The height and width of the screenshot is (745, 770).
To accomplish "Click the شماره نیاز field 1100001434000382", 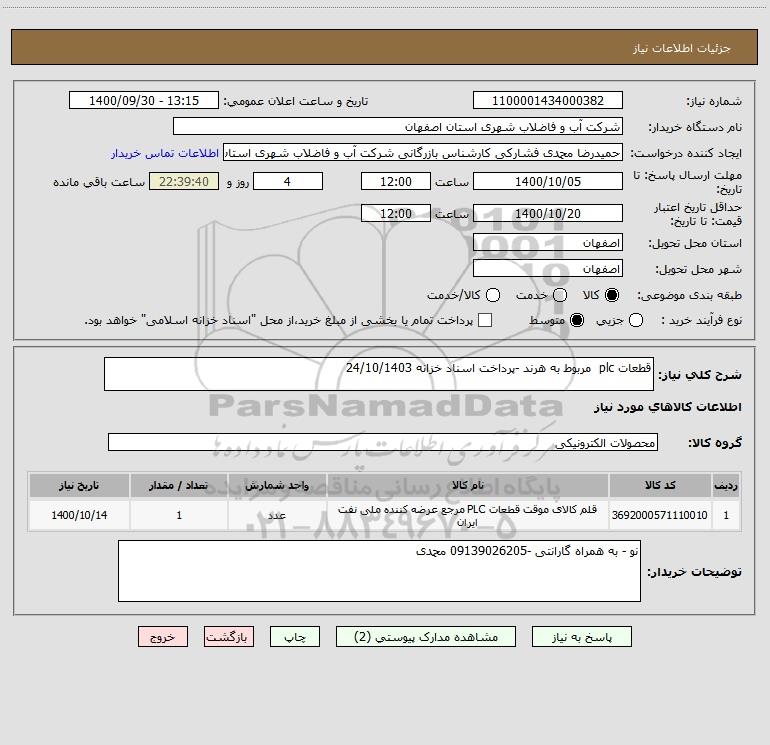I will tap(548, 101).
